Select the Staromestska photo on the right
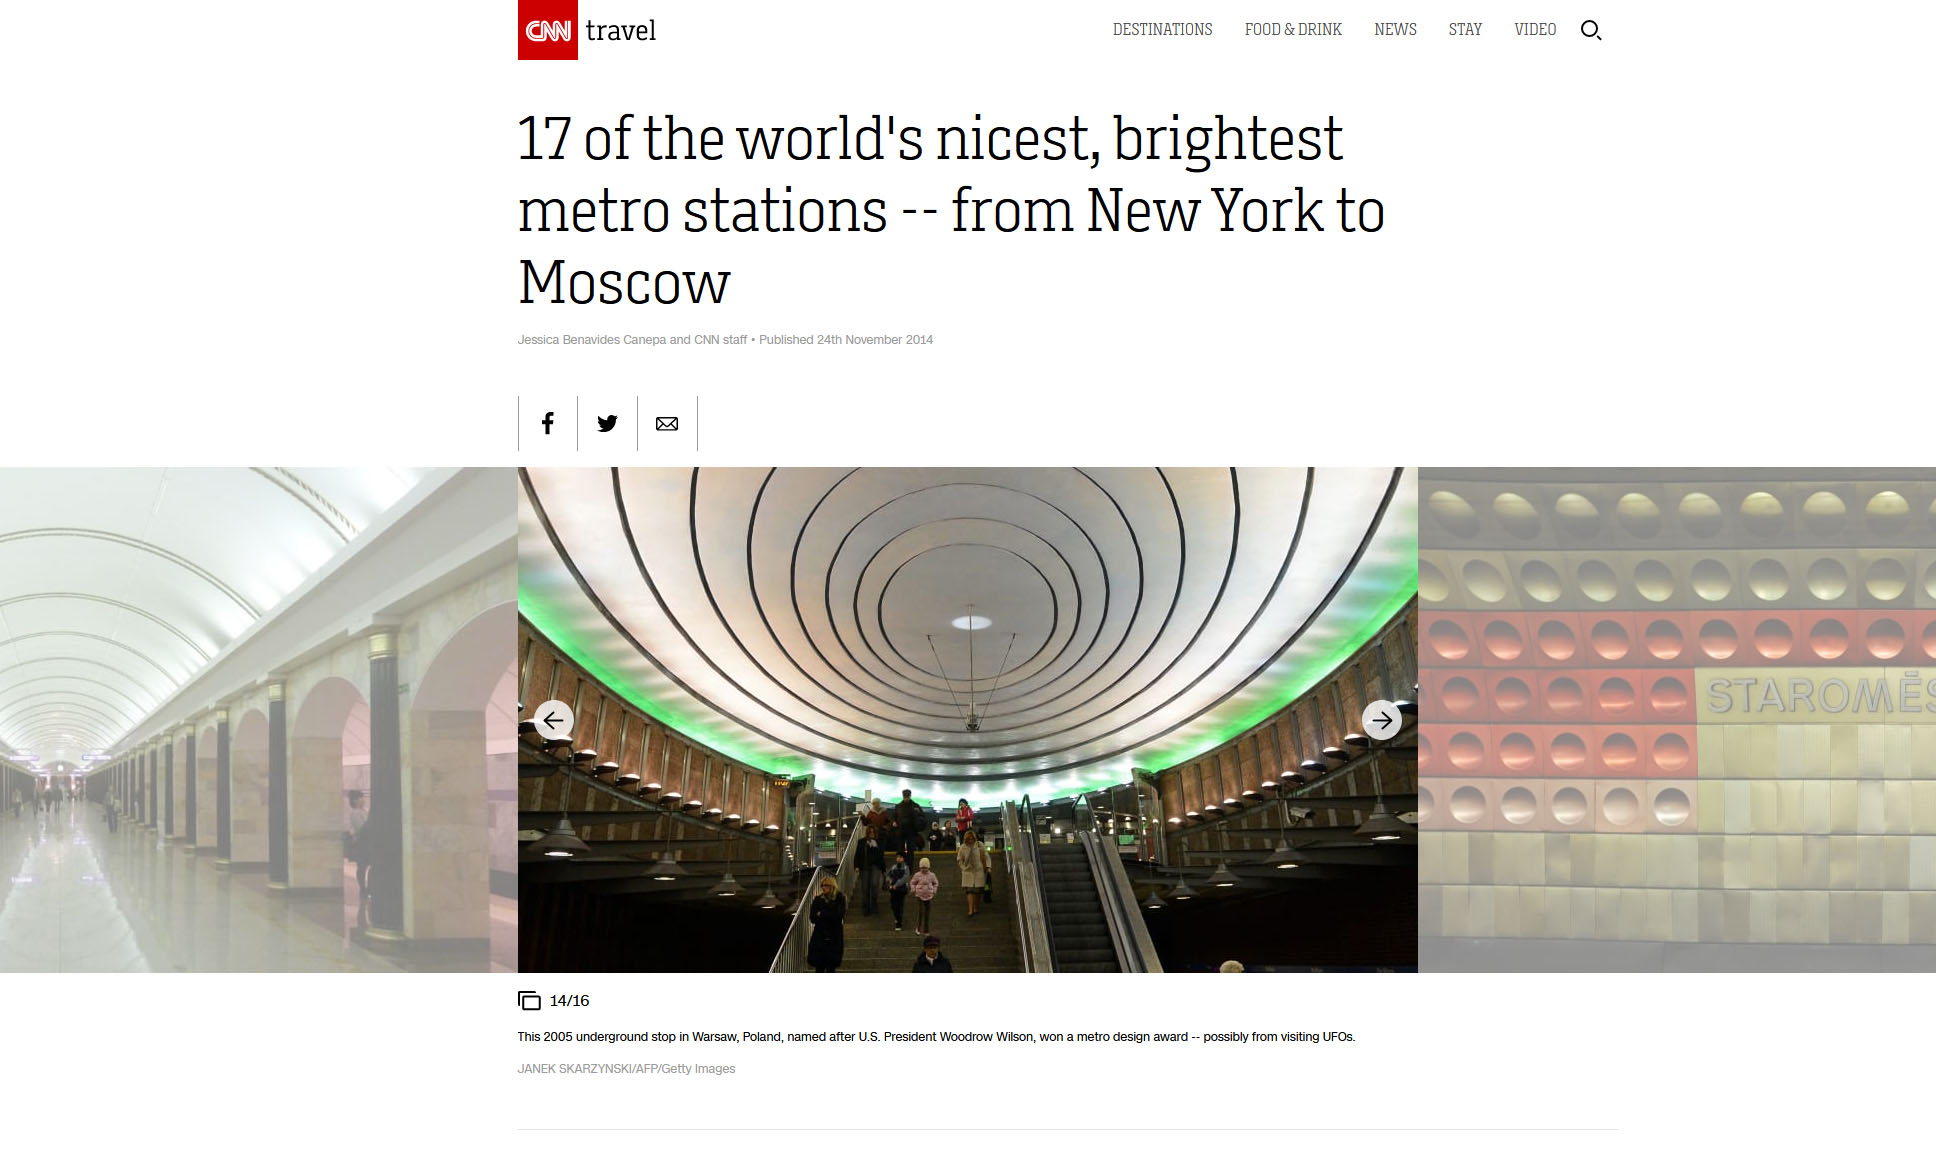Screen dimensions: 1936x1170 (x=1677, y=720)
